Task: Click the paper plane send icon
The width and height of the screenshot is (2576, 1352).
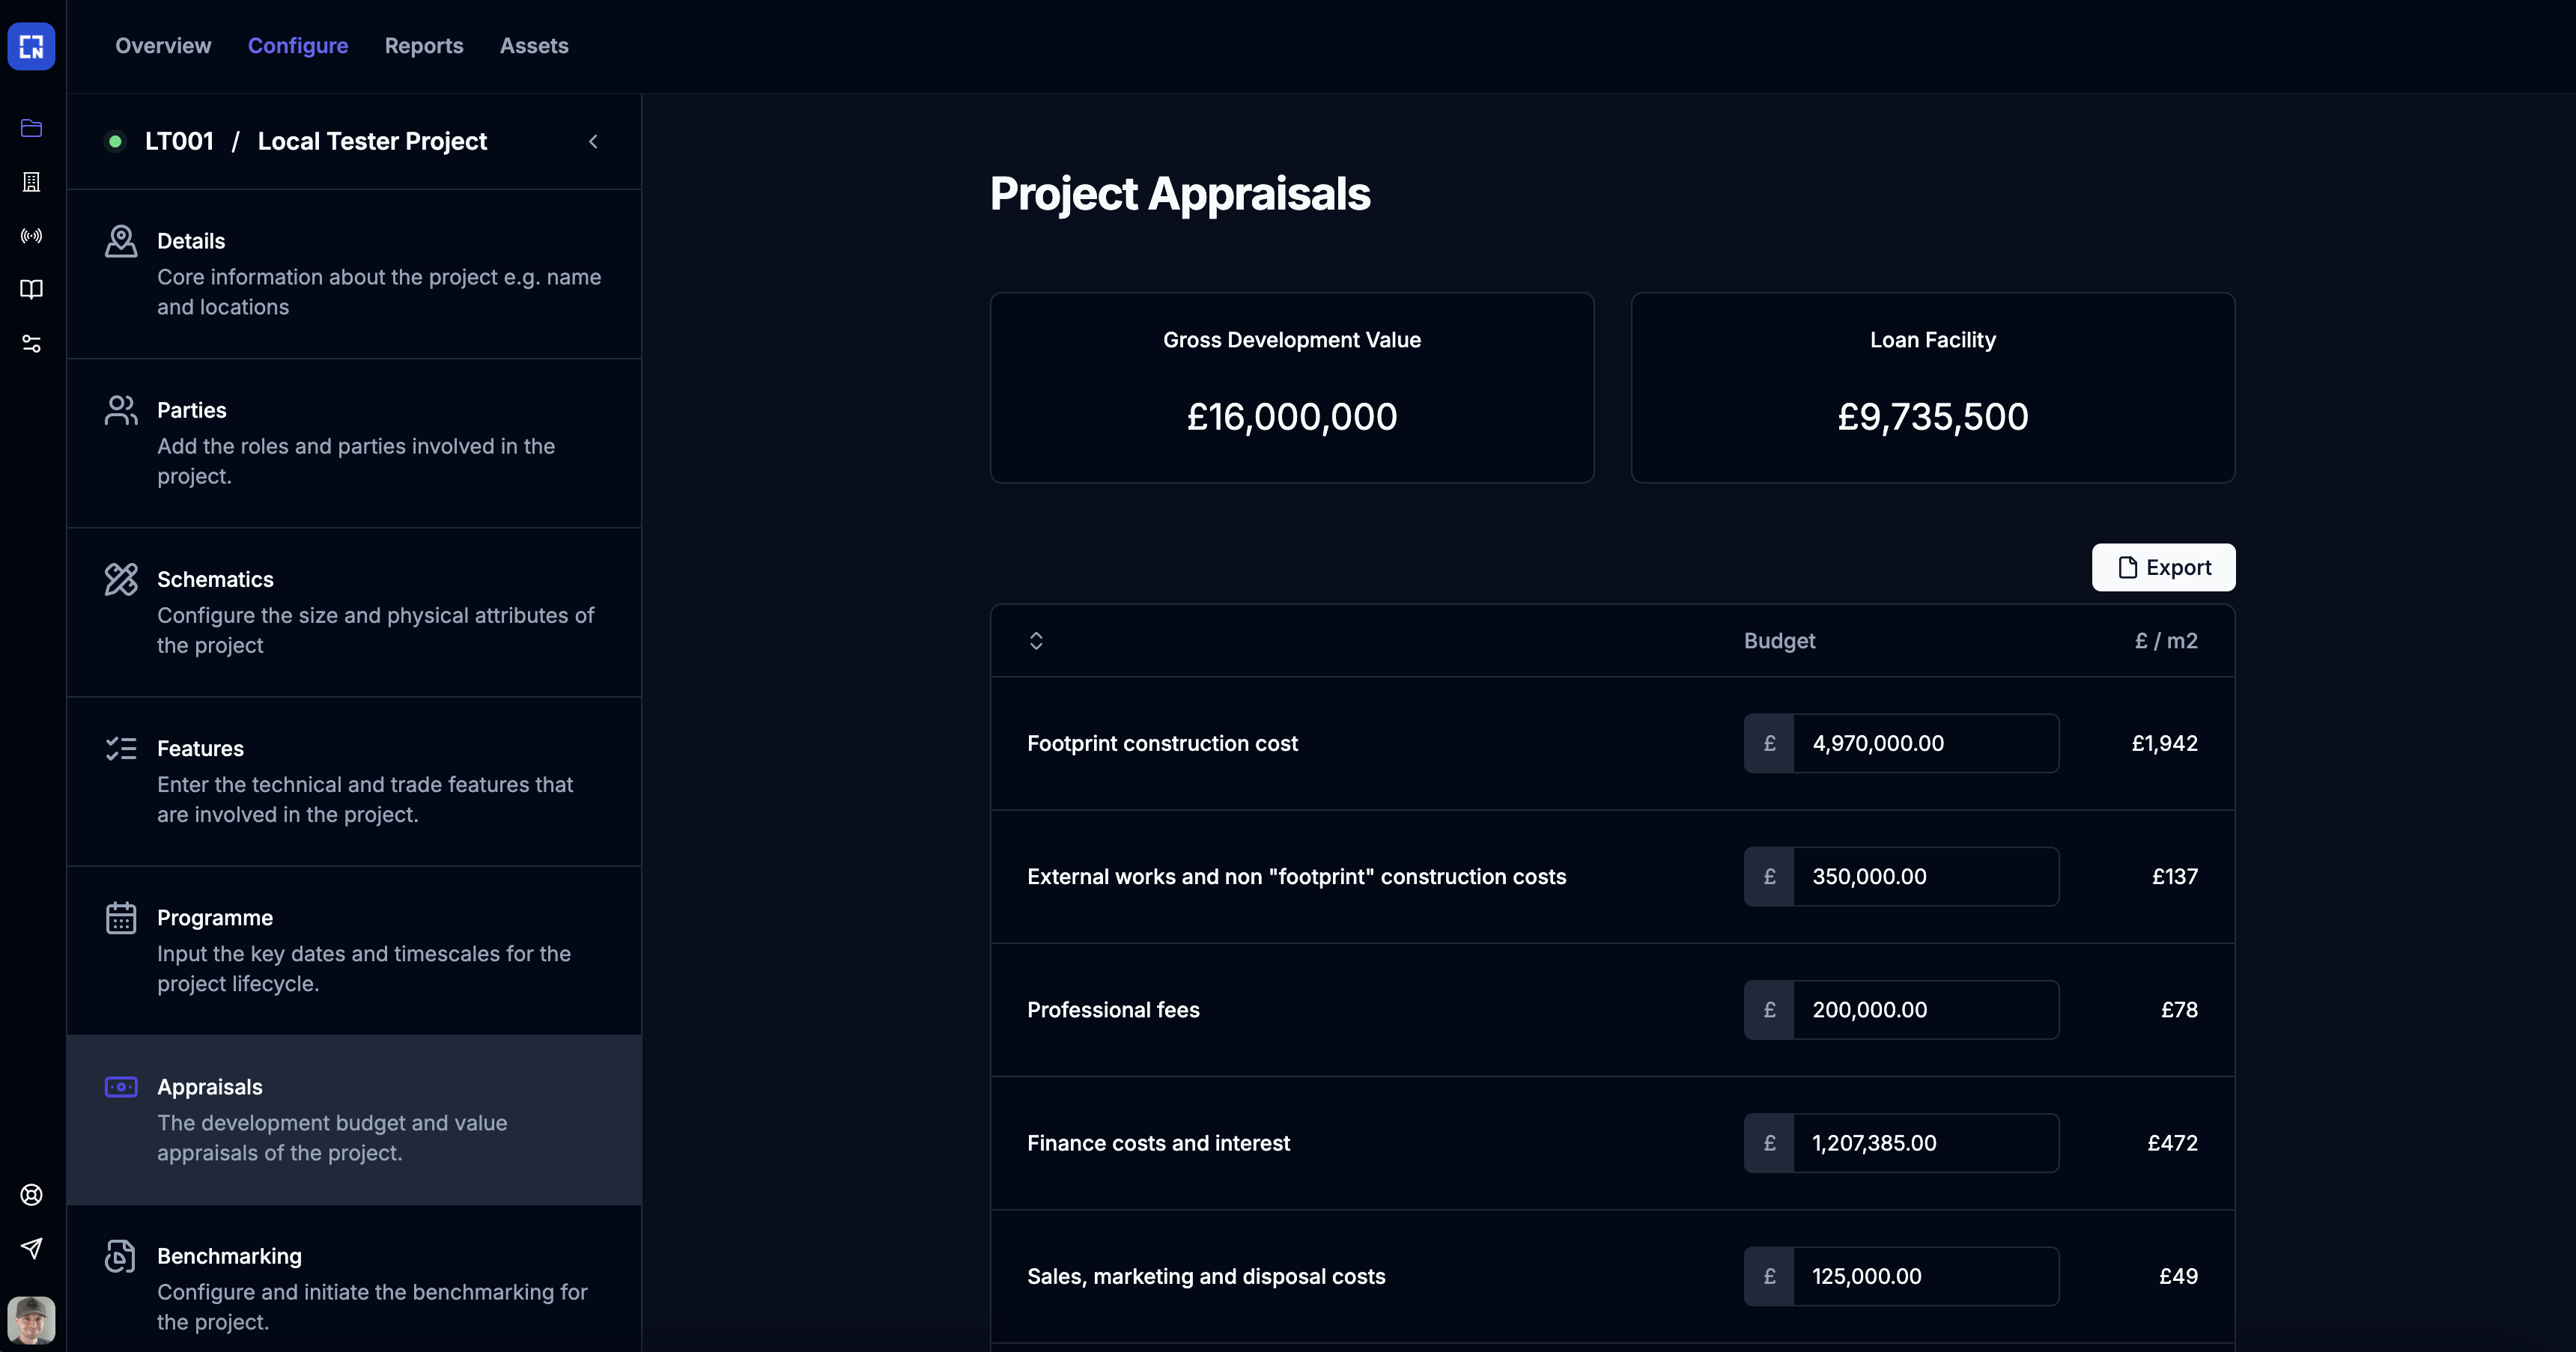Action: (31, 1248)
